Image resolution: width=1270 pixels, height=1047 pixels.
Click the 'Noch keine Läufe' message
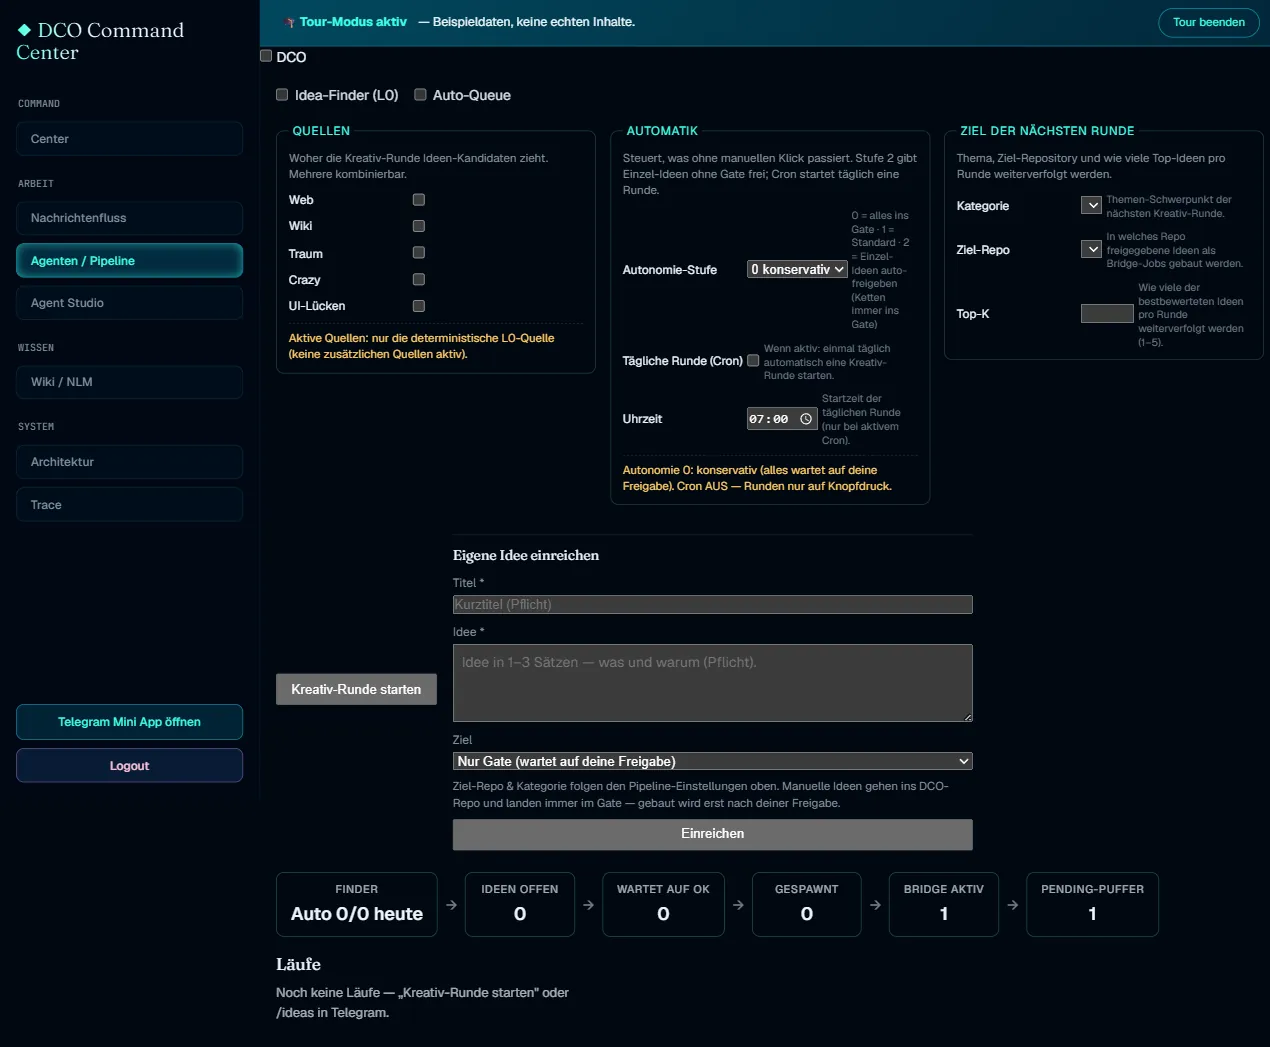pyautogui.click(x=422, y=1003)
